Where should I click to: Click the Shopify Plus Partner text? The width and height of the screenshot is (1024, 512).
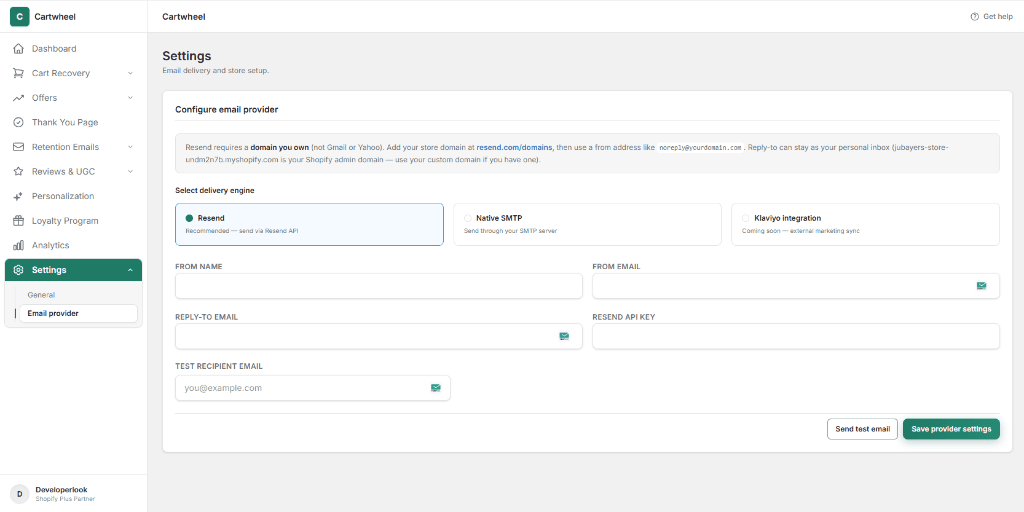point(65,499)
